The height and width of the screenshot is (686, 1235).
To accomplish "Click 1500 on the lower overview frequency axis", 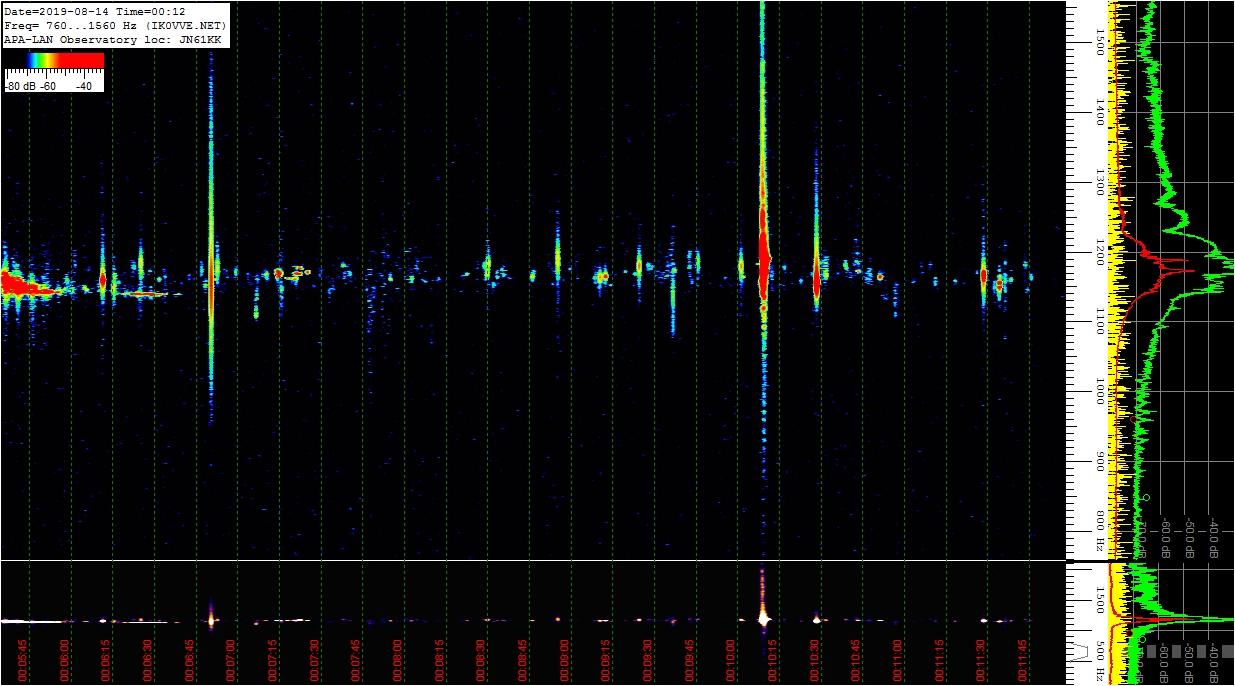I will [1100, 601].
